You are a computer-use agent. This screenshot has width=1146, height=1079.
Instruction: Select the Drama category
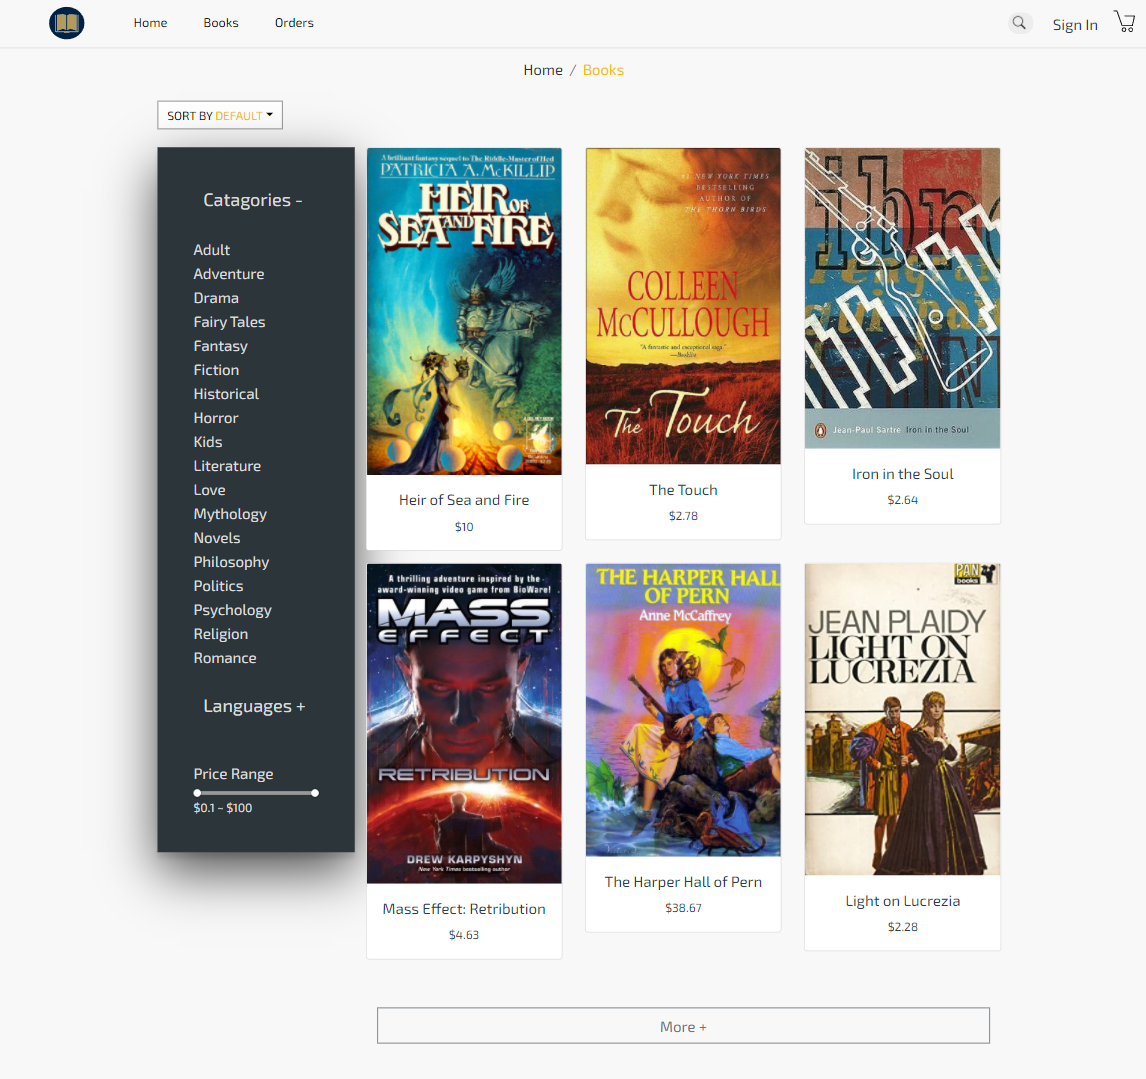coord(216,298)
